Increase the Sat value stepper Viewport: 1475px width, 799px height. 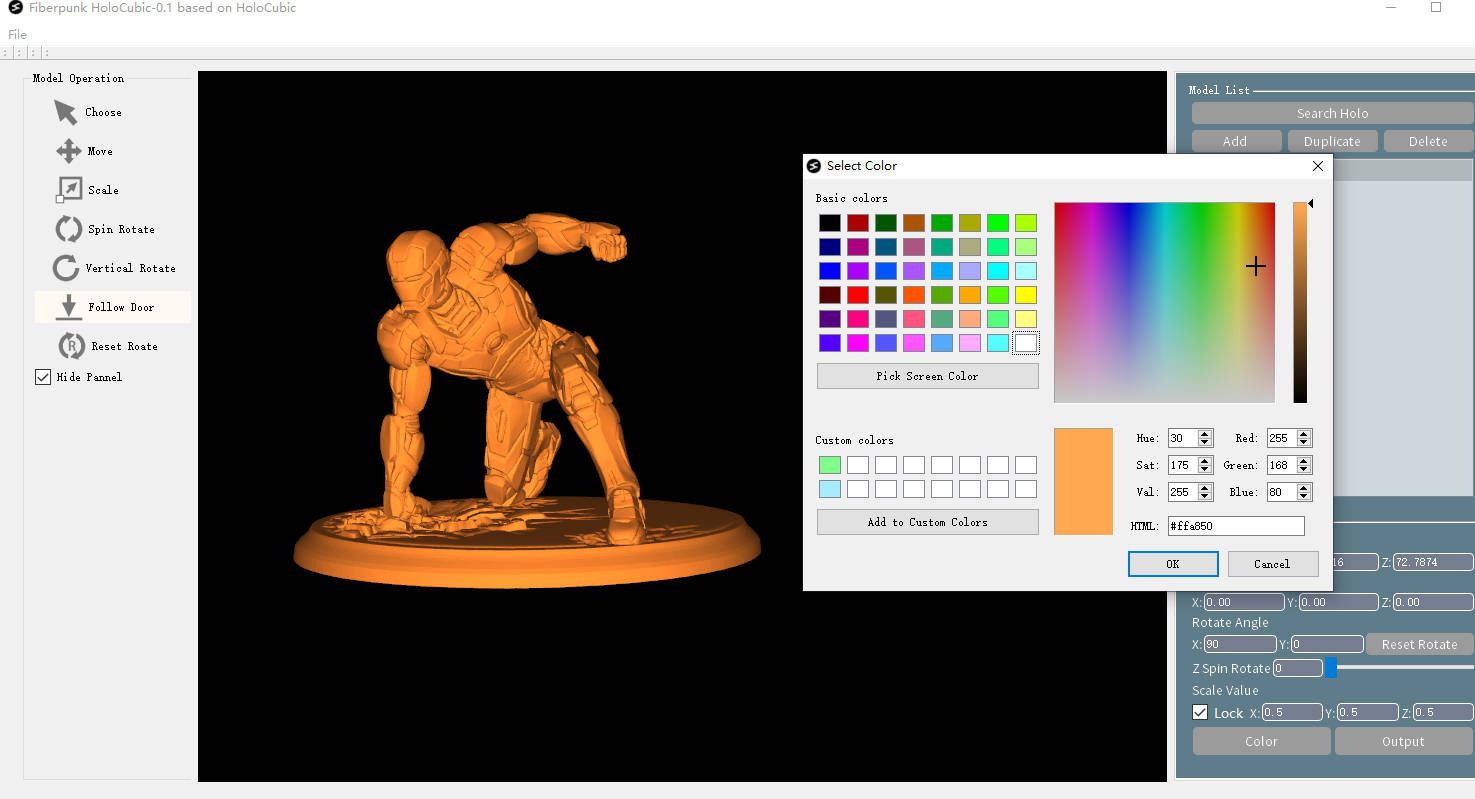(1205, 461)
